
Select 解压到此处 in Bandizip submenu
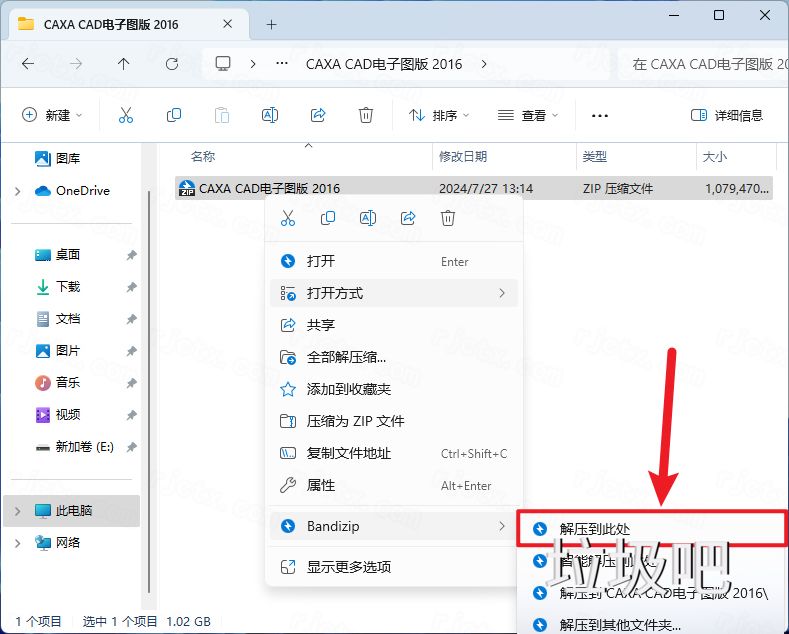coord(653,528)
